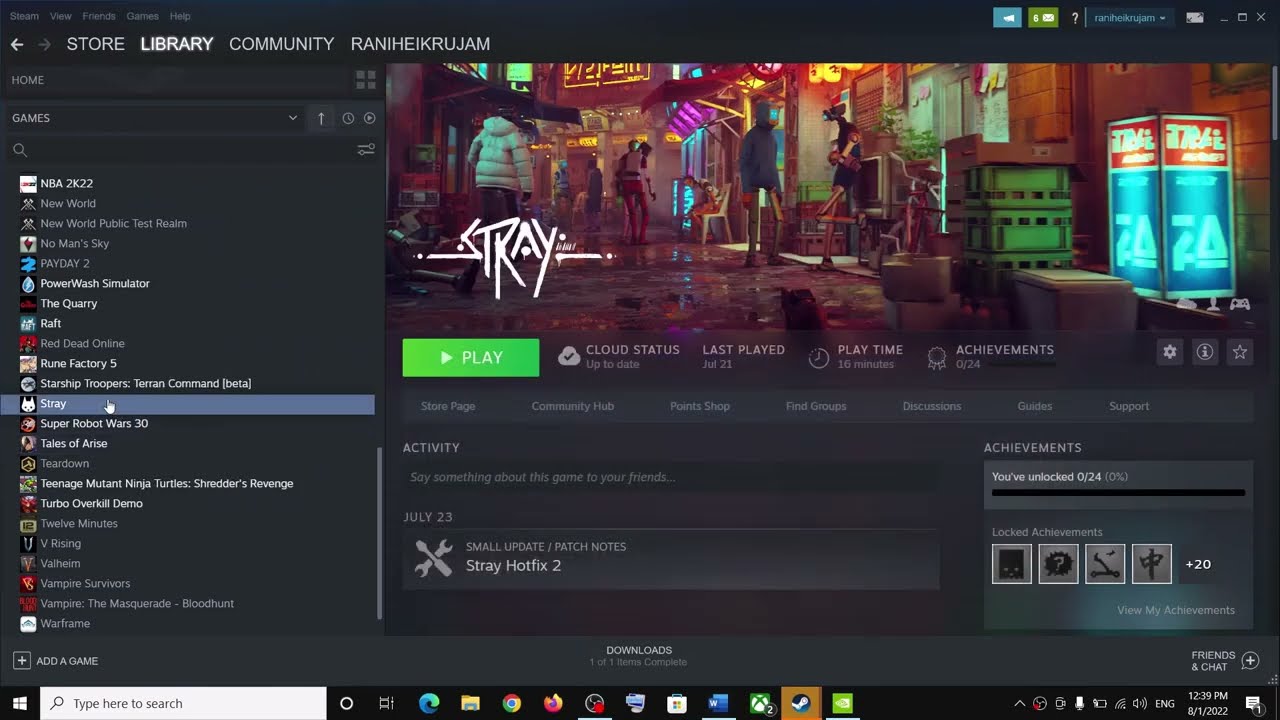Open Firefox from the taskbar

[553, 704]
